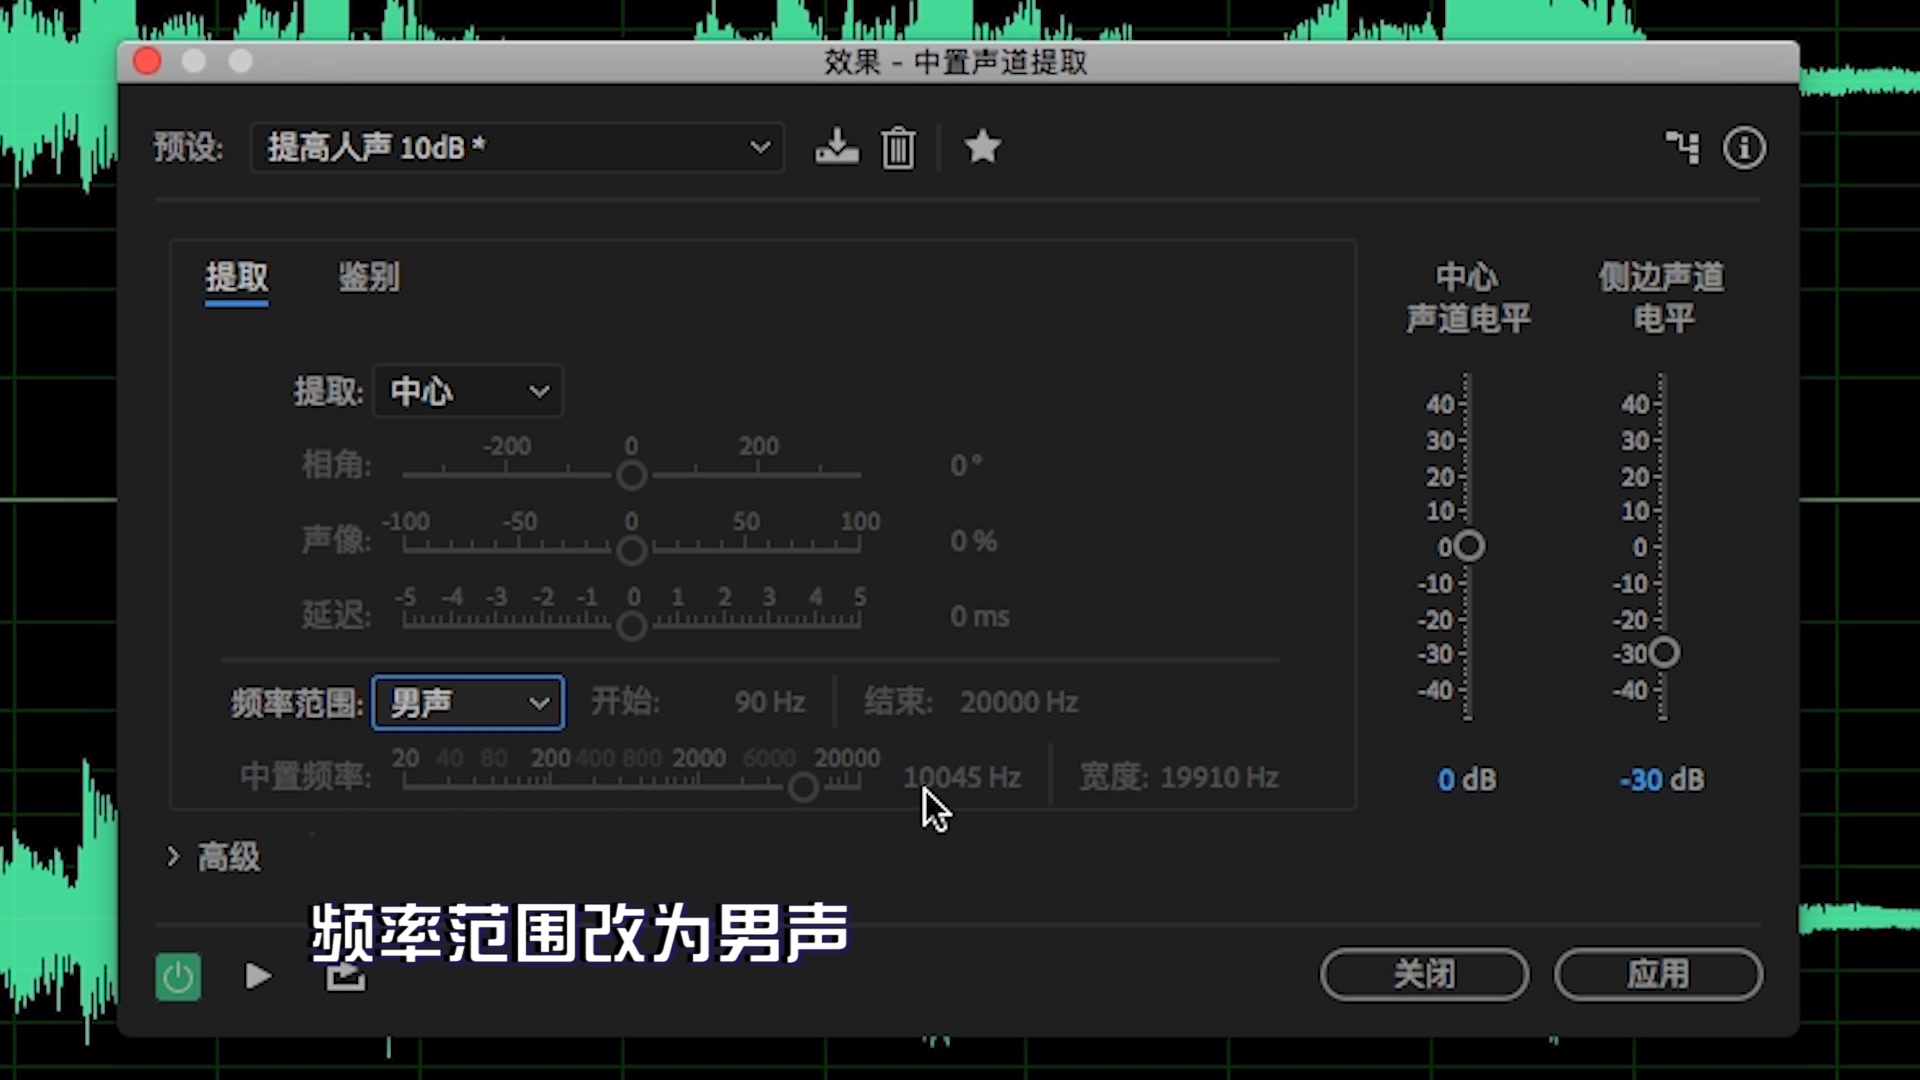Play preview of the effect
This screenshot has height=1080, width=1920.
258,976
